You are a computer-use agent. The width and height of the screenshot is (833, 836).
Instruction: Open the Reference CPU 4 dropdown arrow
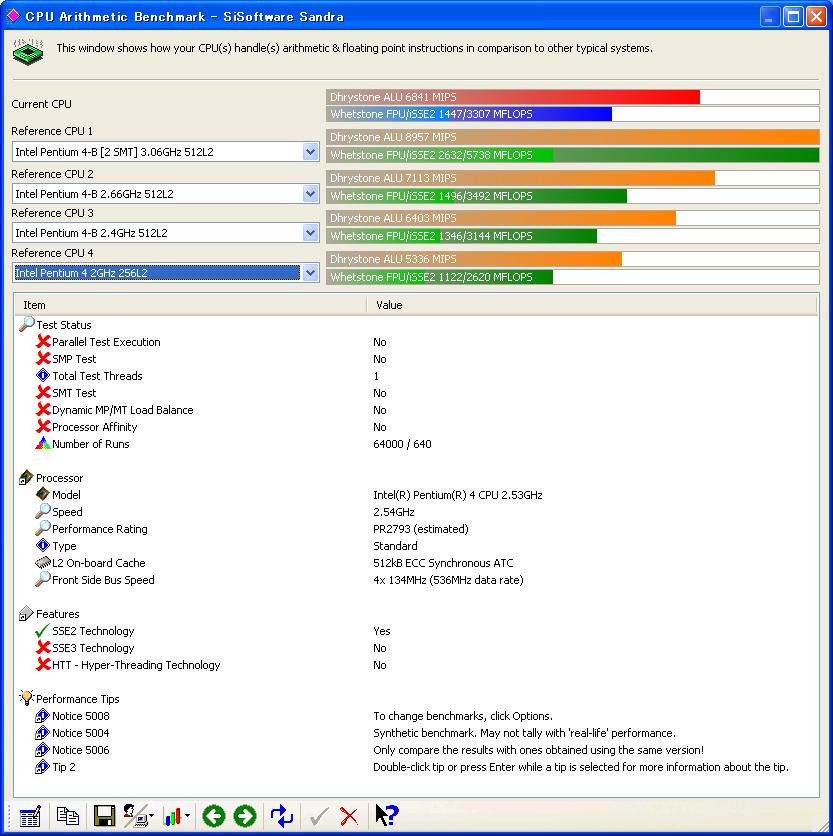click(310, 273)
